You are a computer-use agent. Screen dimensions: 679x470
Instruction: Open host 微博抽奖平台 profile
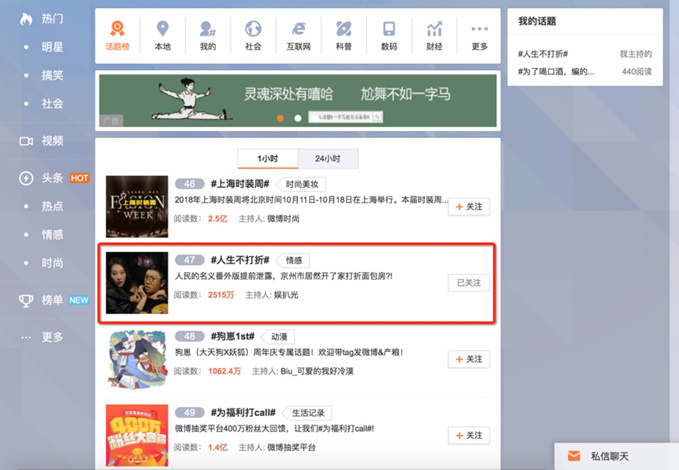coord(291,447)
